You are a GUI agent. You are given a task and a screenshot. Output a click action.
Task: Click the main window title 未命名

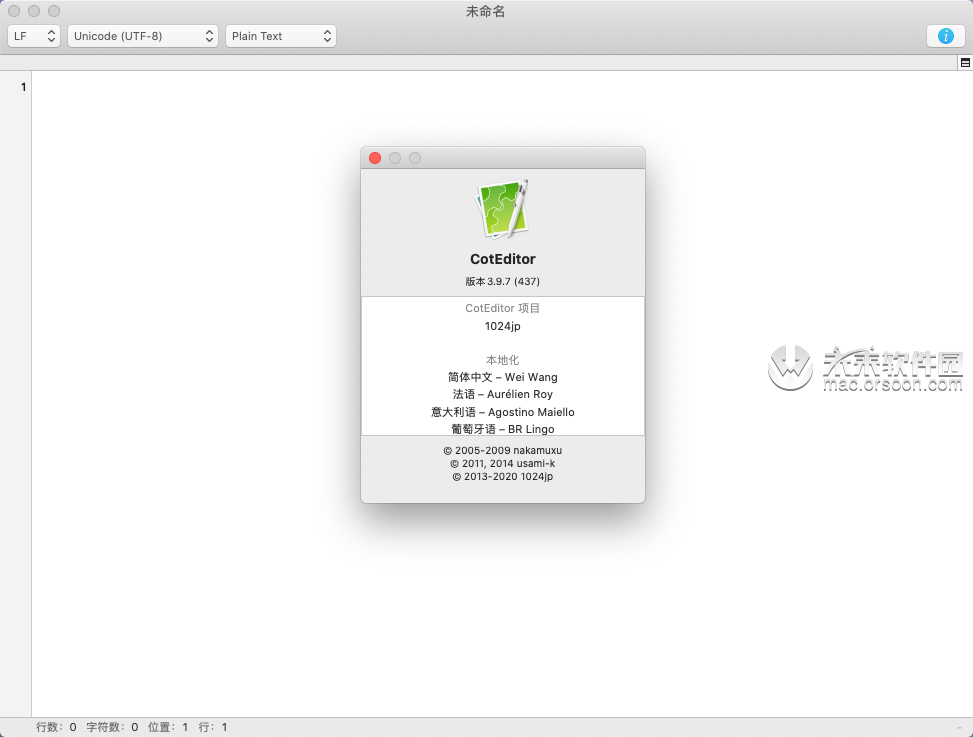coord(485,12)
